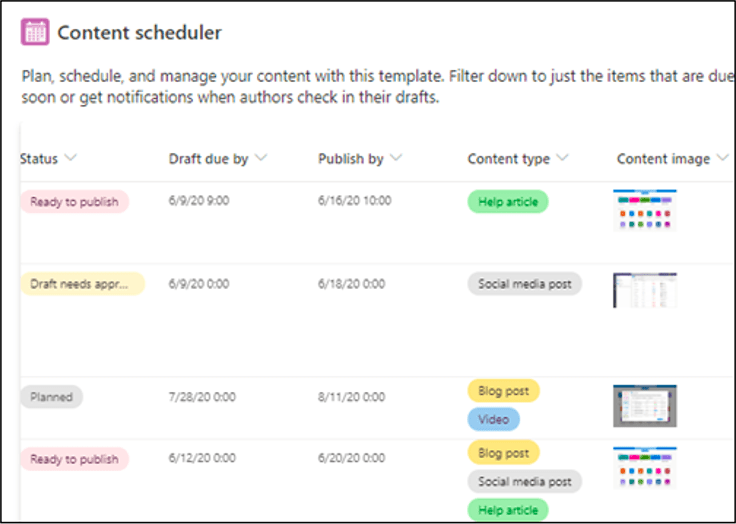Image resolution: width=736 pixels, height=524 pixels.
Task: Open the Planned row's content image
Action: pos(644,405)
